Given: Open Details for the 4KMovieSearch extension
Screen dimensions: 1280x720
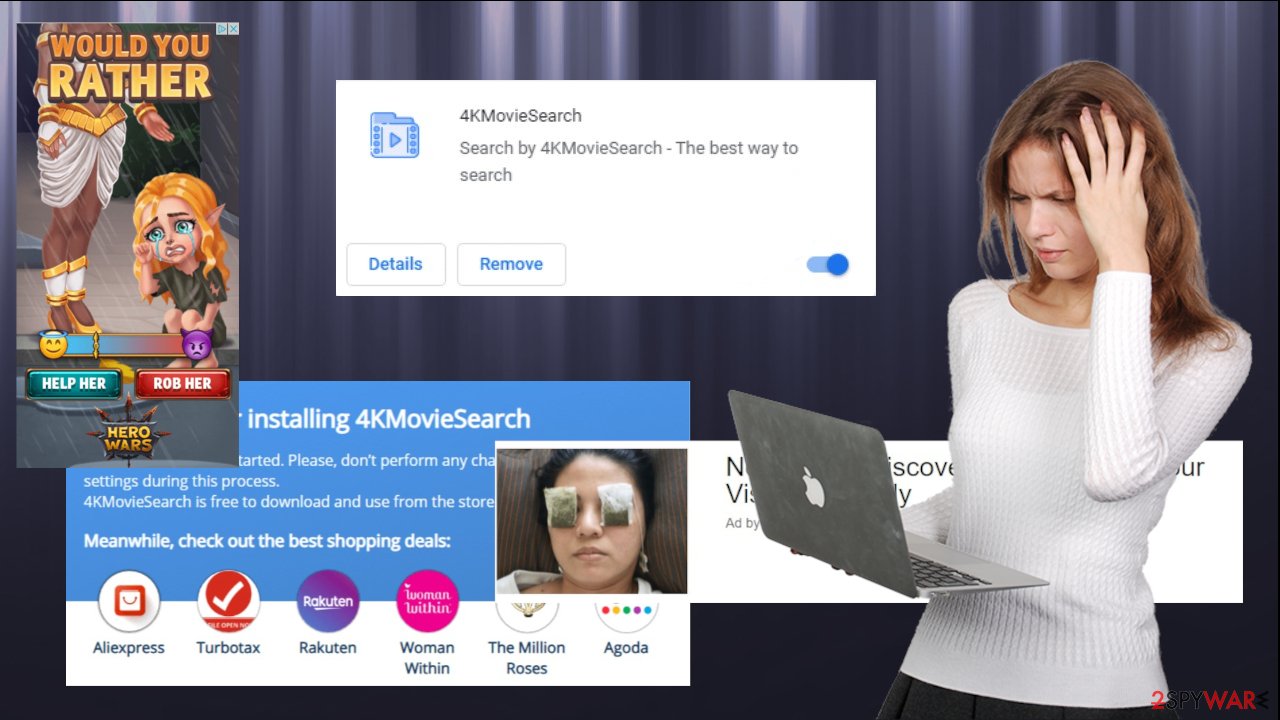Looking at the screenshot, I should pyautogui.click(x=395, y=264).
